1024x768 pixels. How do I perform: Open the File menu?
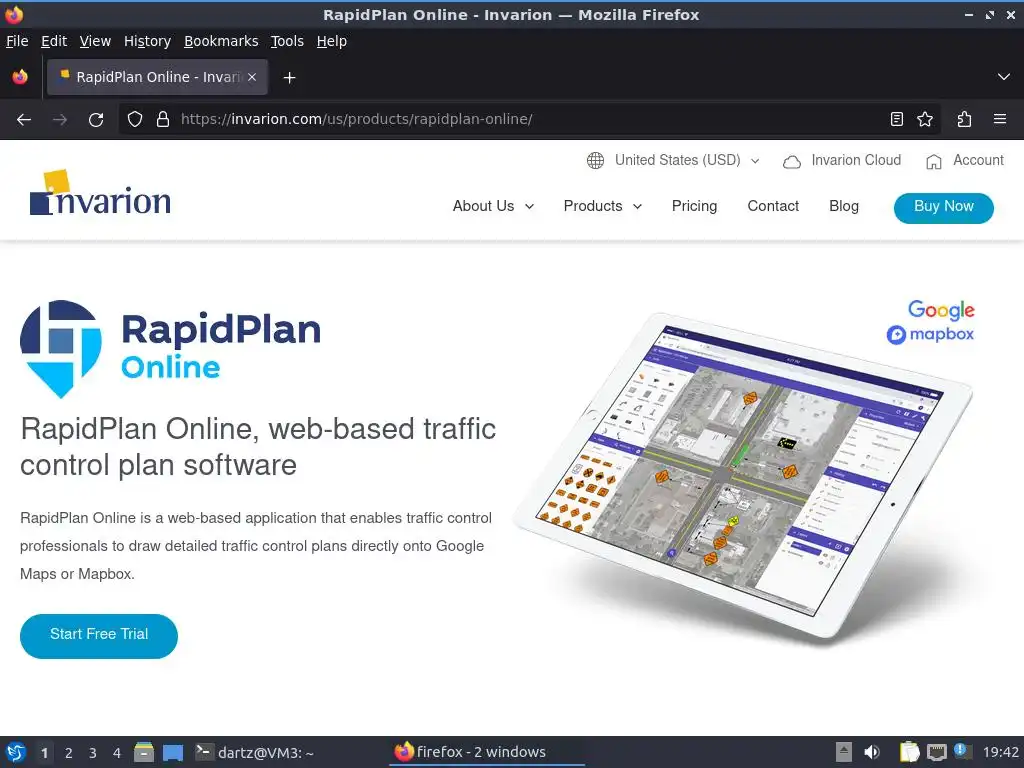click(x=17, y=41)
